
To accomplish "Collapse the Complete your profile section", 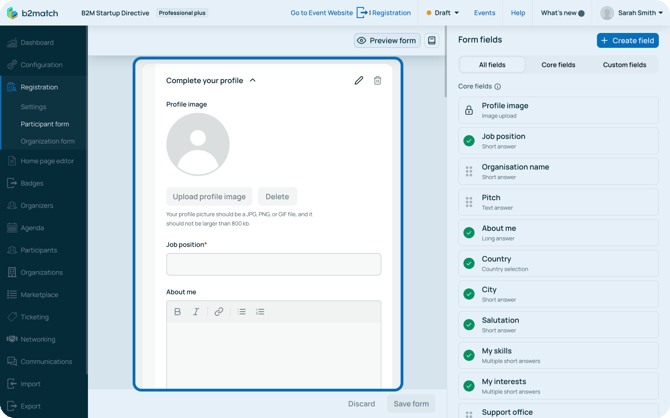I will coord(253,80).
